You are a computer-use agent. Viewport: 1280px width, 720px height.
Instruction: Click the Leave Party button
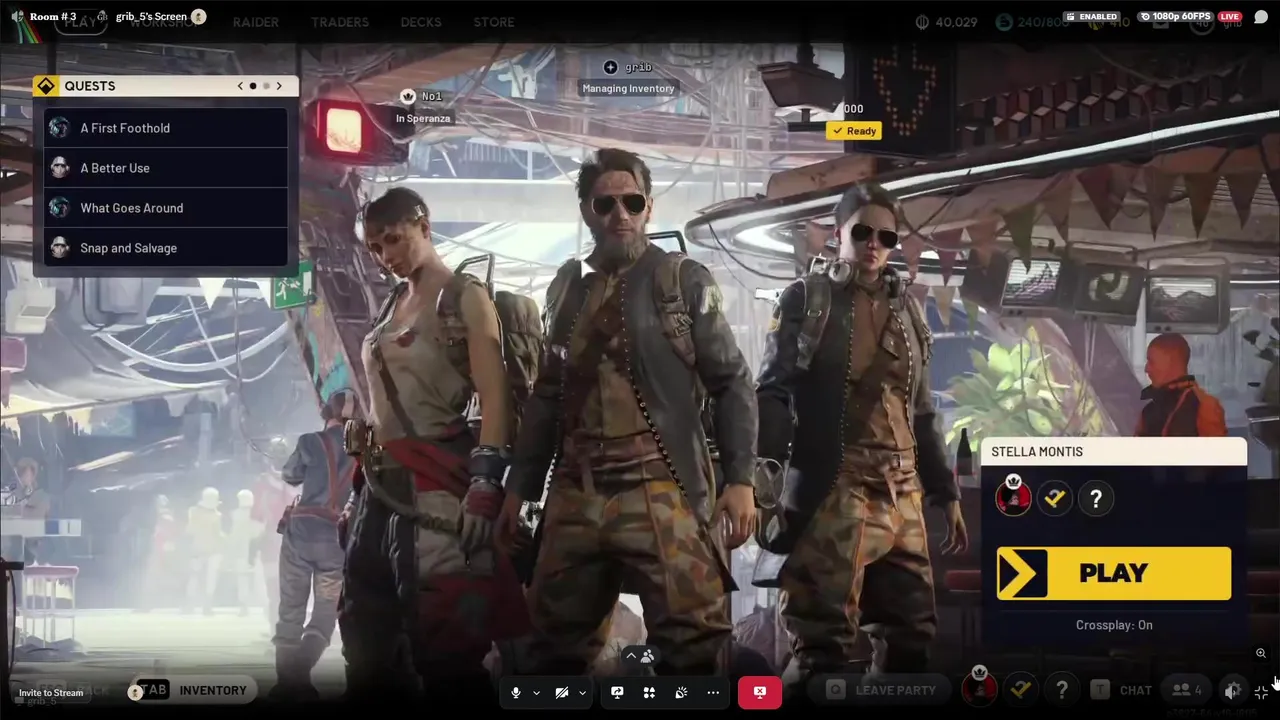882,690
